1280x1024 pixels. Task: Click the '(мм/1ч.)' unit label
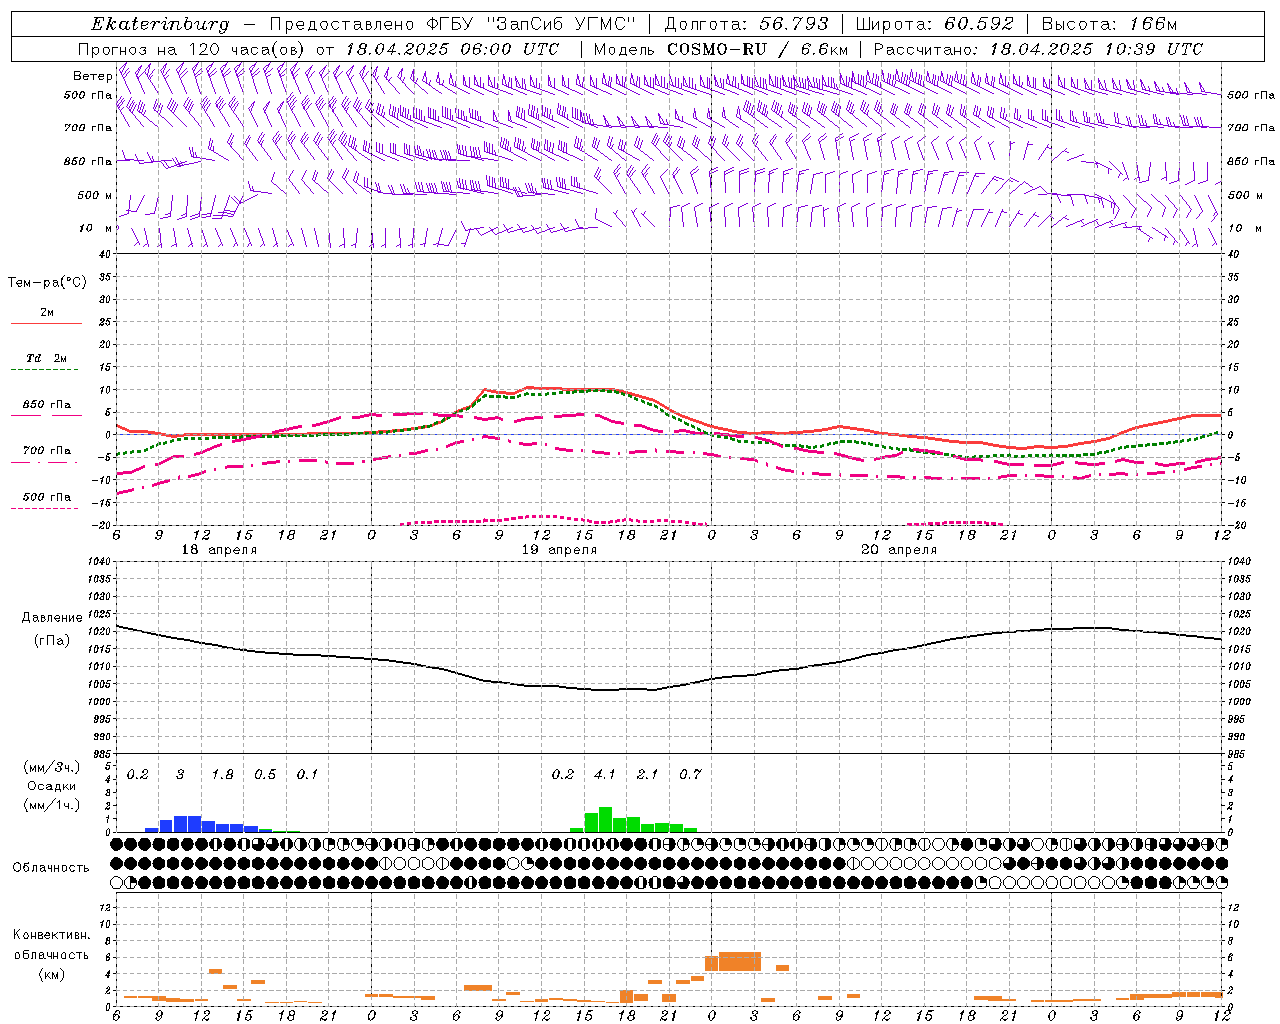(x=52, y=805)
